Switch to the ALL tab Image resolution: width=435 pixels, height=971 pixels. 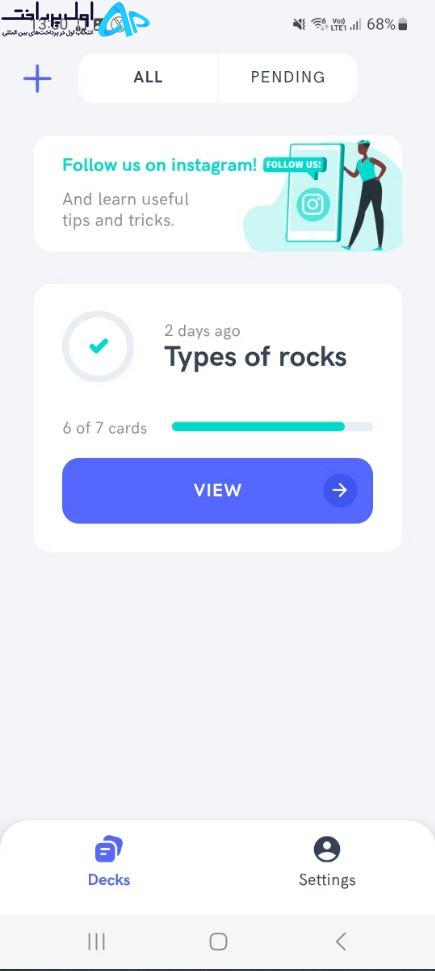(x=148, y=77)
